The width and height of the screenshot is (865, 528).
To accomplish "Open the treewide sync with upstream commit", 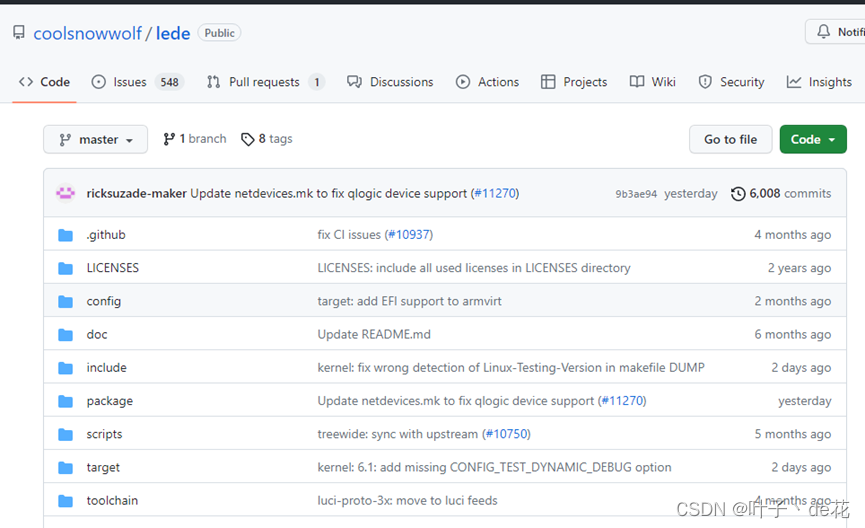I will coord(397,434).
